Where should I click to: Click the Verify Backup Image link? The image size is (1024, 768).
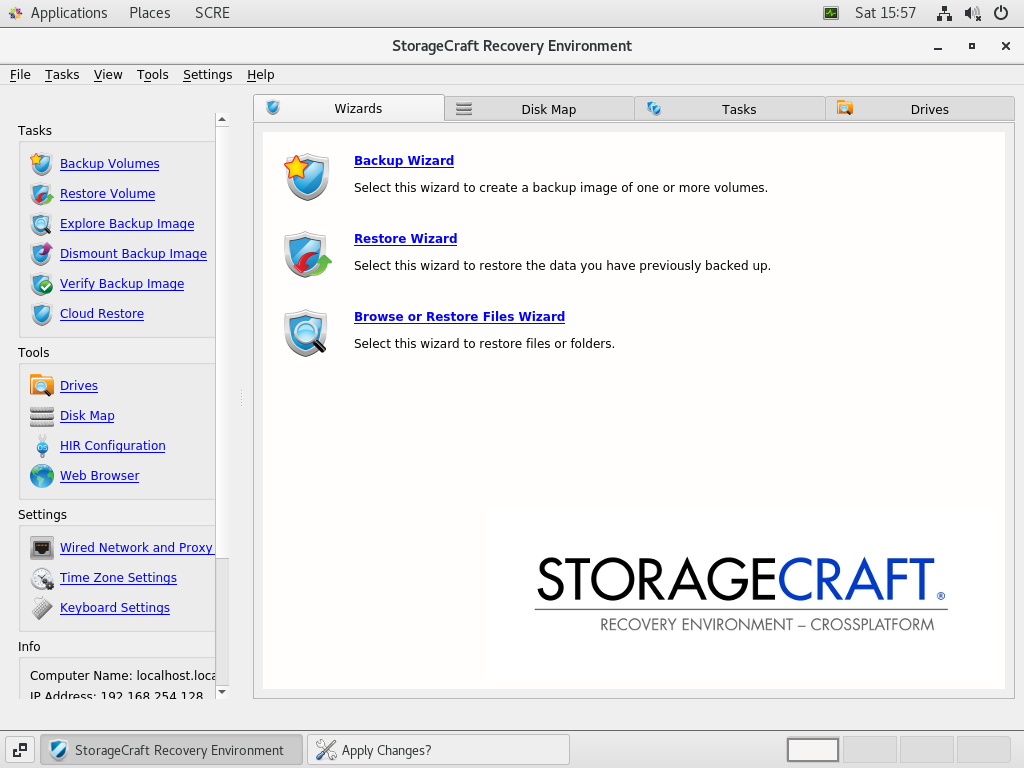(x=122, y=283)
